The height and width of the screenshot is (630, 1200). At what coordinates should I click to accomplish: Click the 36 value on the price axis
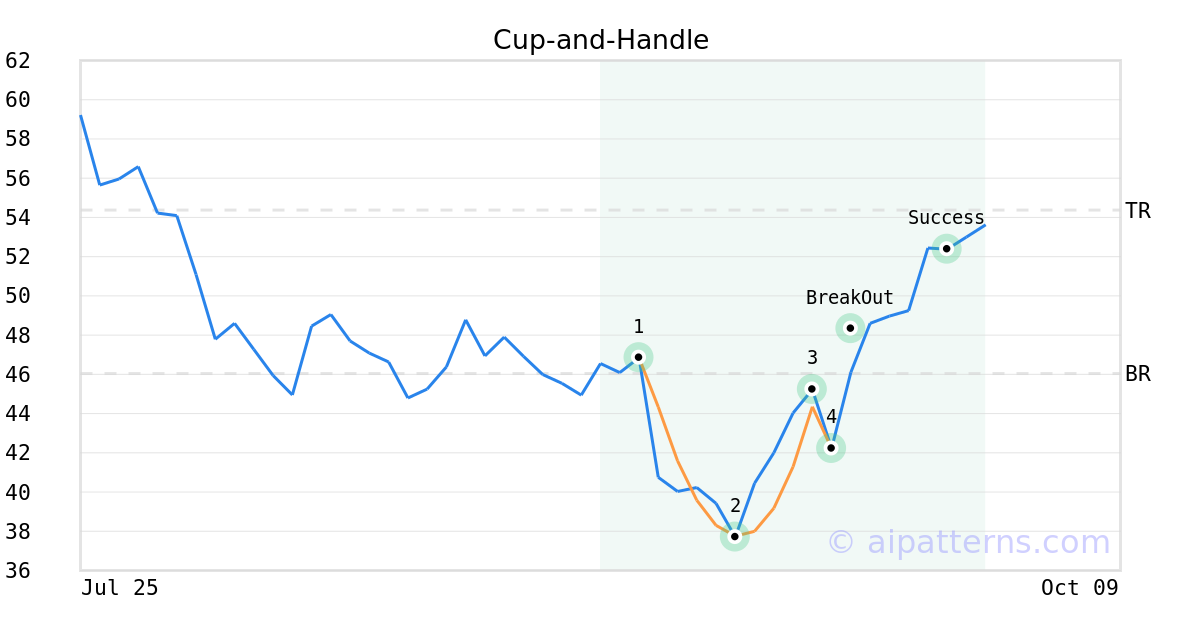coord(18,570)
